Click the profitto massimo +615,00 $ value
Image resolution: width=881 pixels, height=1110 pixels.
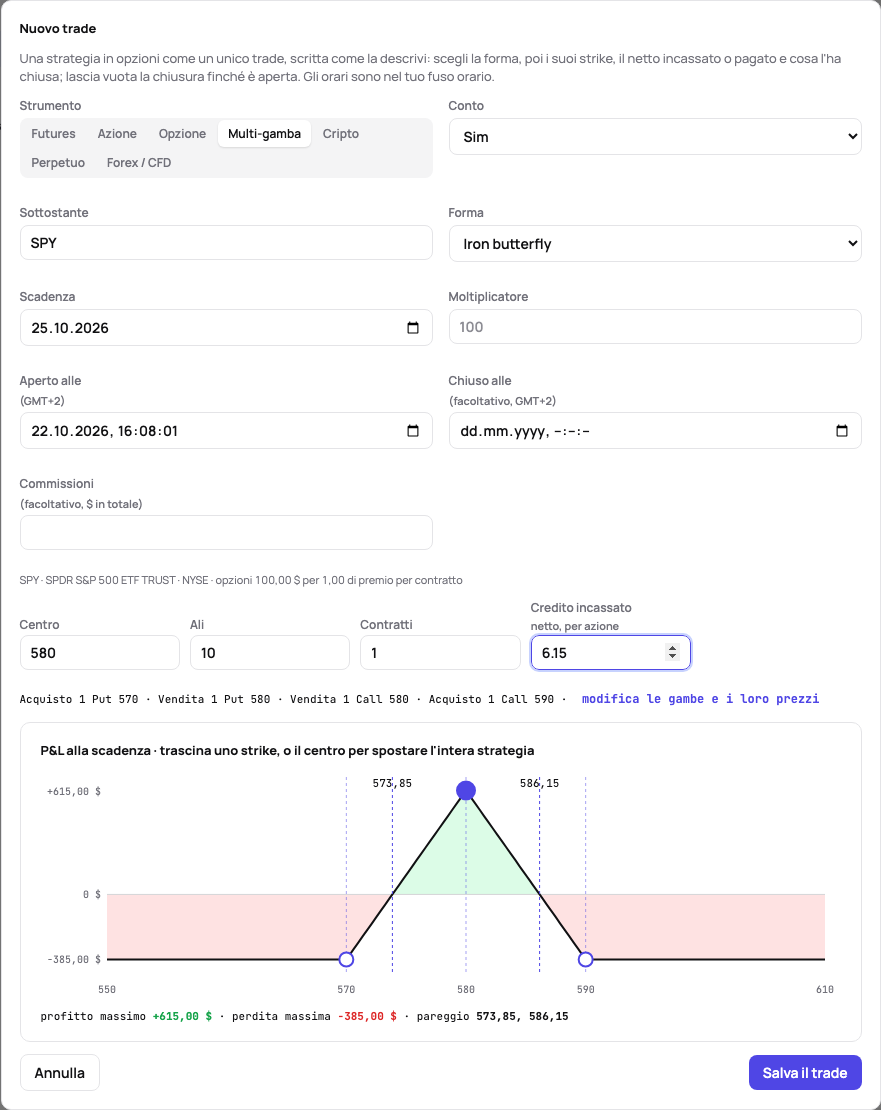tap(183, 1017)
